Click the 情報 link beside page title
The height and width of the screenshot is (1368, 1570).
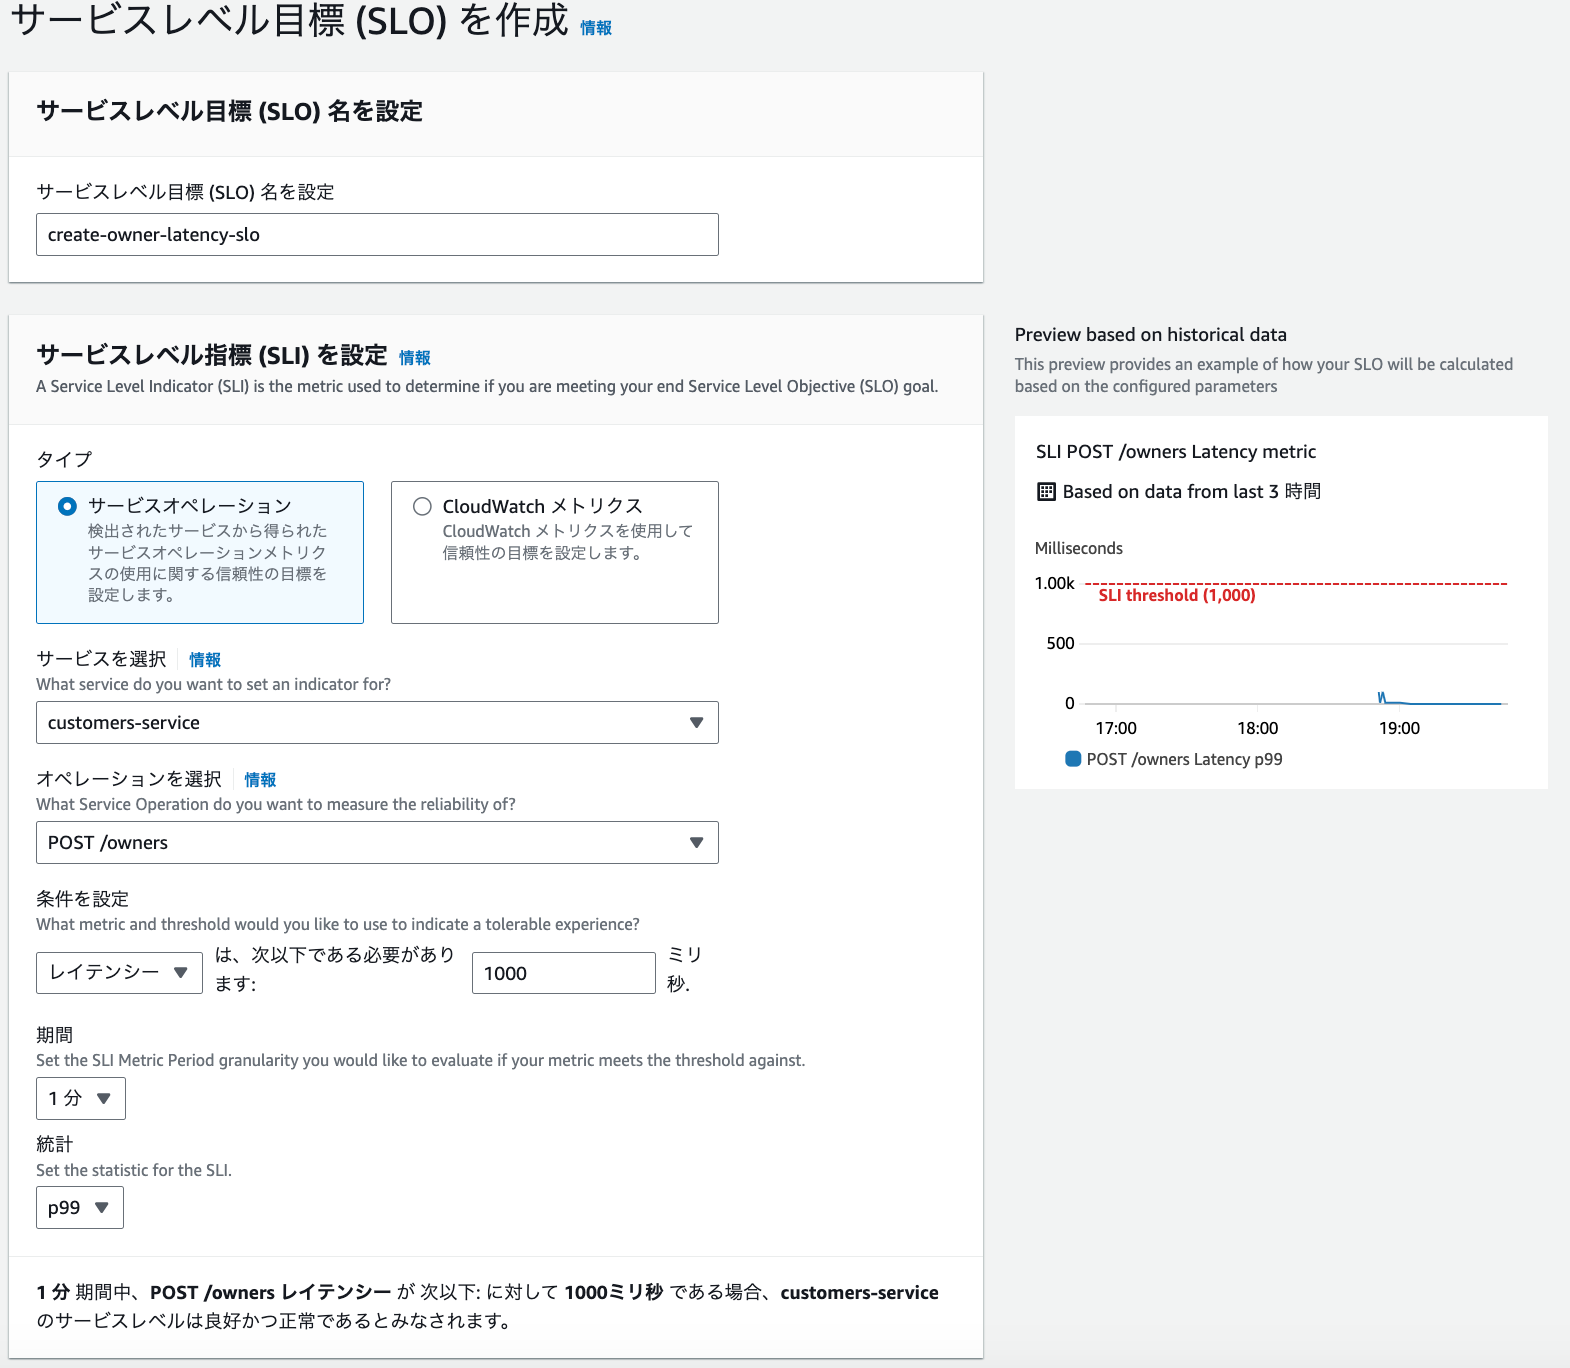(x=596, y=28)
